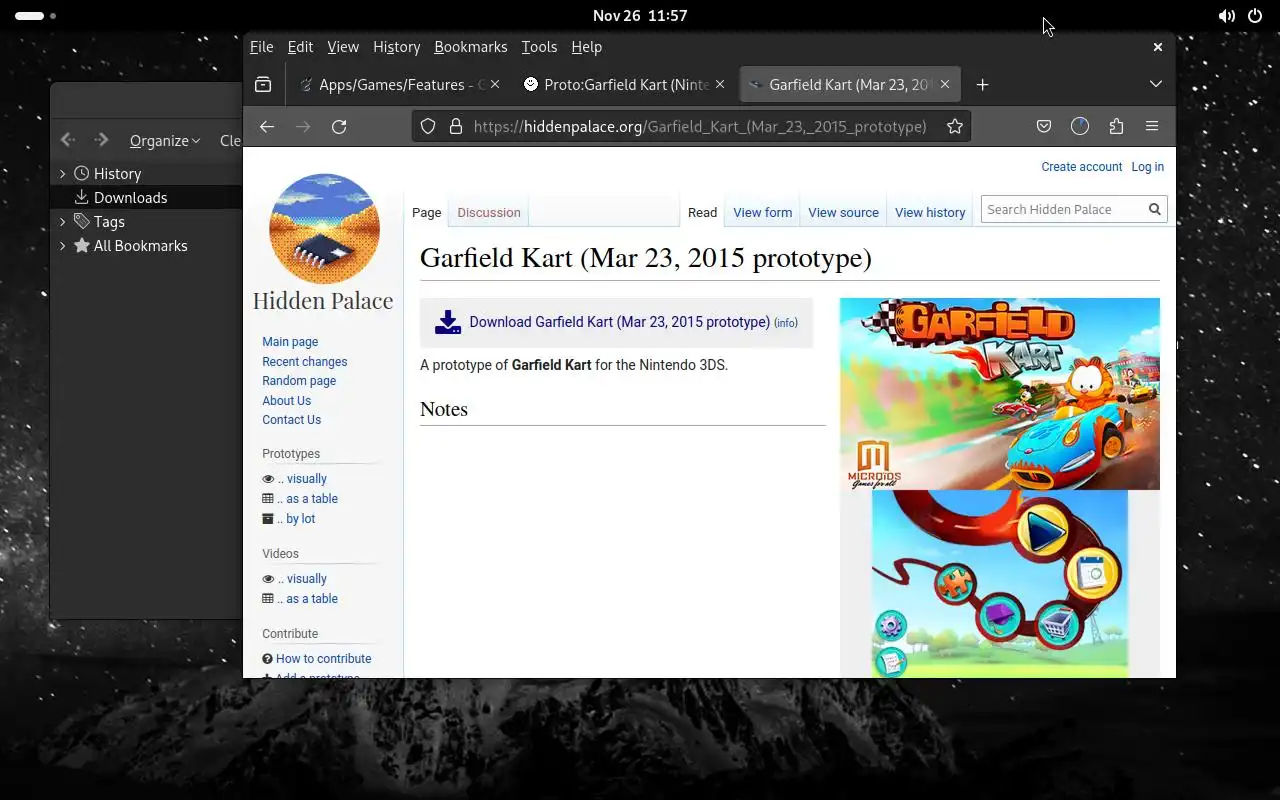
Task: Click the clock date in top bar
Action: click(x=640, y=16)
